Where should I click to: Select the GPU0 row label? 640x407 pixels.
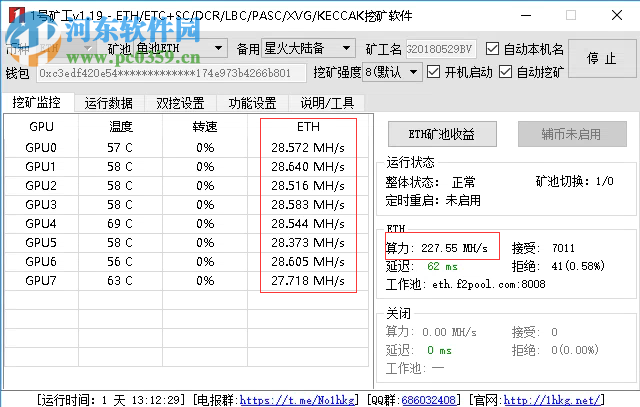tap(41, 147)
